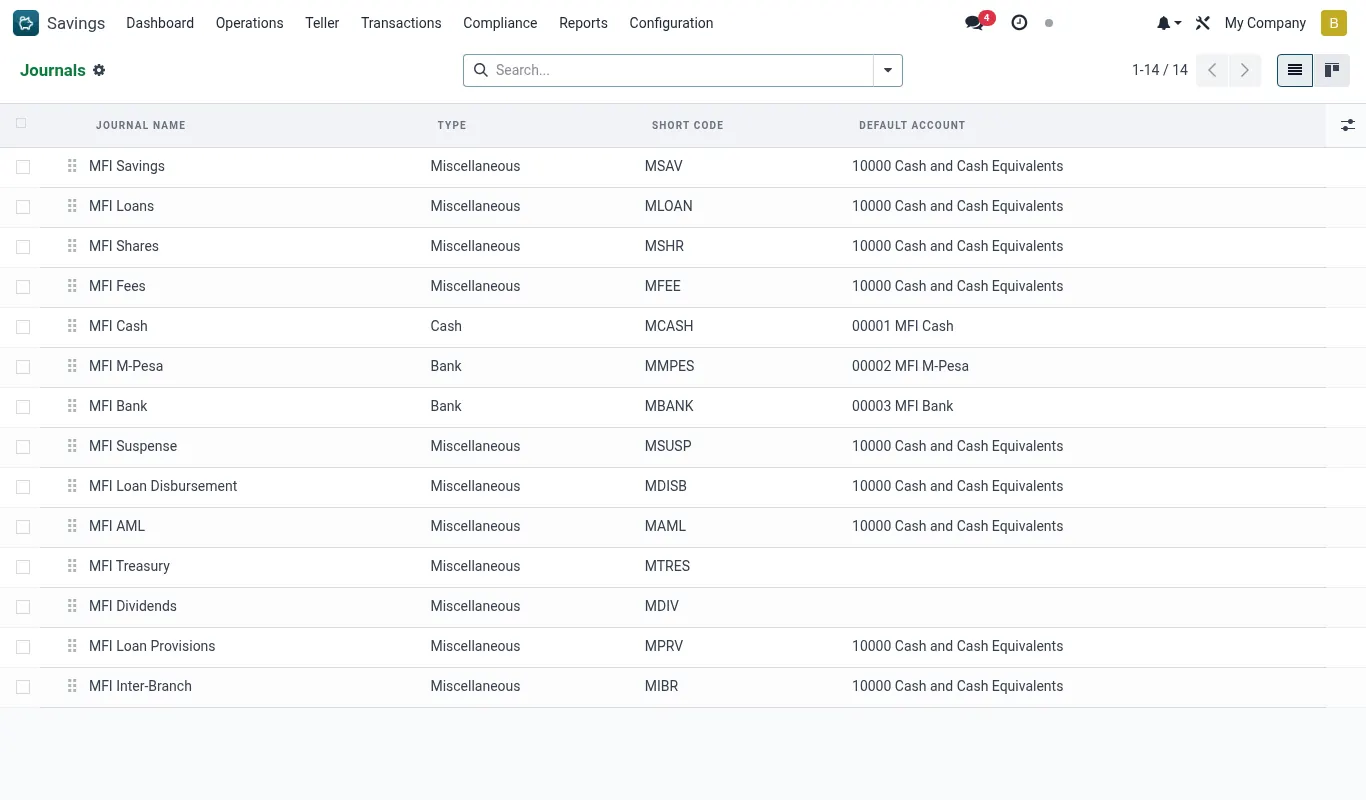The width and height of the screenshot is (1366, 800).
Task: Check the MFI AML row checkbox
Action: point(23,527)
